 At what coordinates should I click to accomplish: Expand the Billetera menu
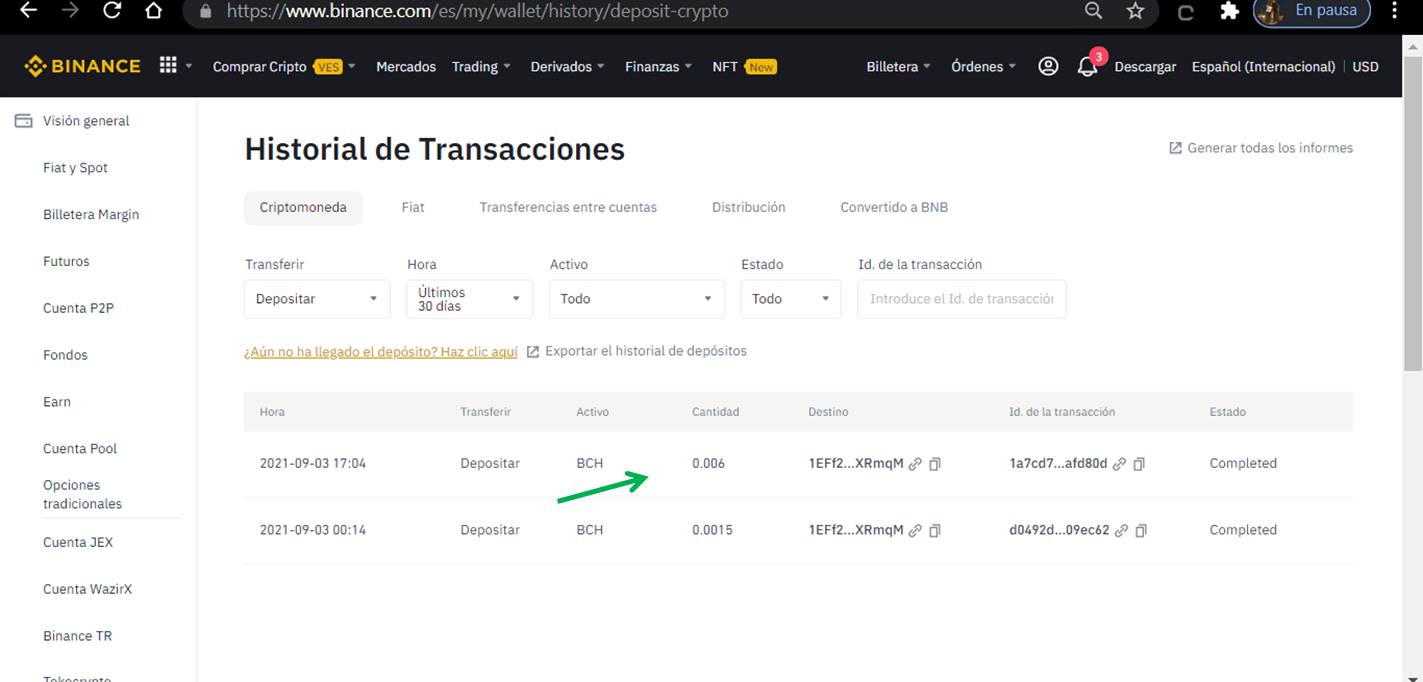coord(898,67)
